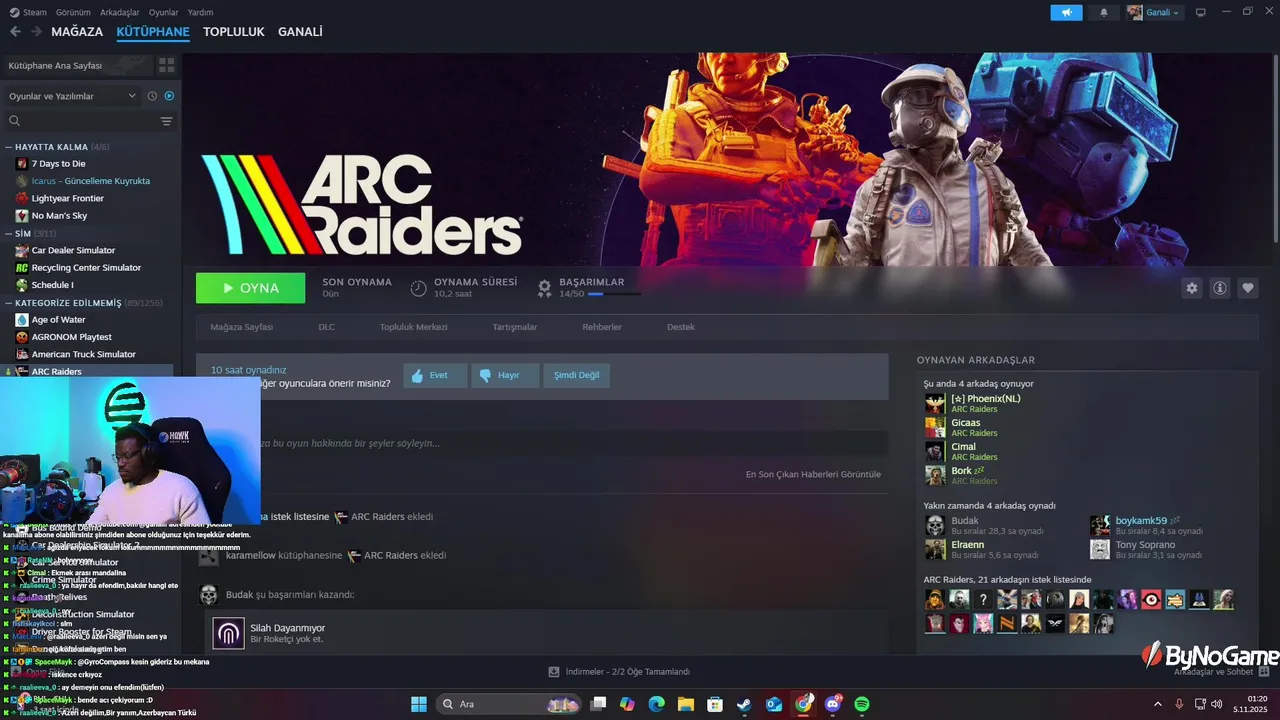Open Silah Dayanmıyor achievement icon

[228, 633]
